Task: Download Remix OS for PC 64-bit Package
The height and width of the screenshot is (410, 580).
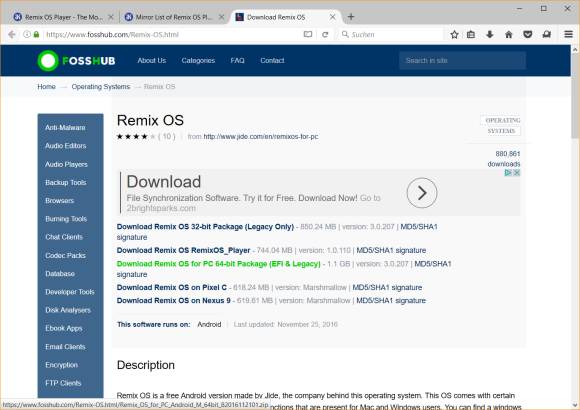Action: [219, 264]
